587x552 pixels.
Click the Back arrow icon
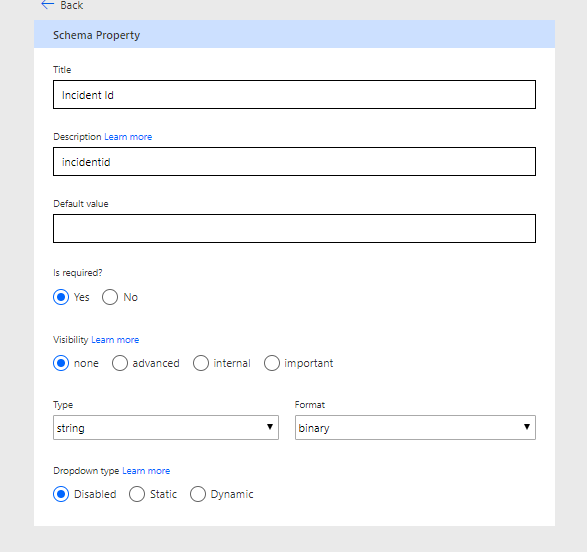[48, 5]
